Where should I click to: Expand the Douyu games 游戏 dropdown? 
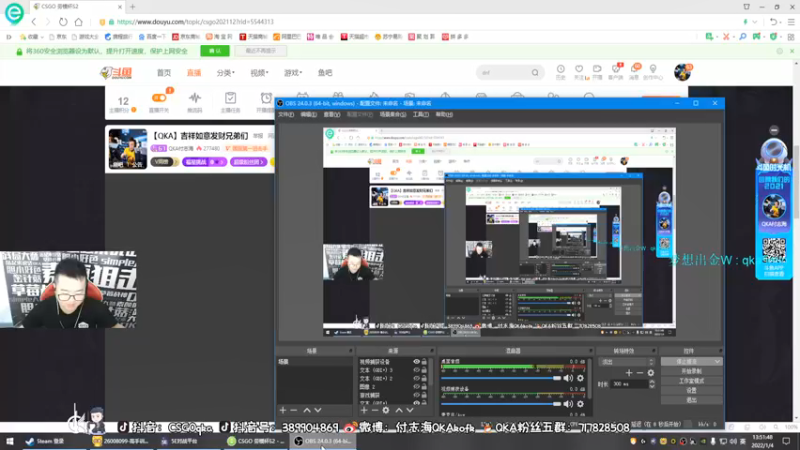click(293, 73)
